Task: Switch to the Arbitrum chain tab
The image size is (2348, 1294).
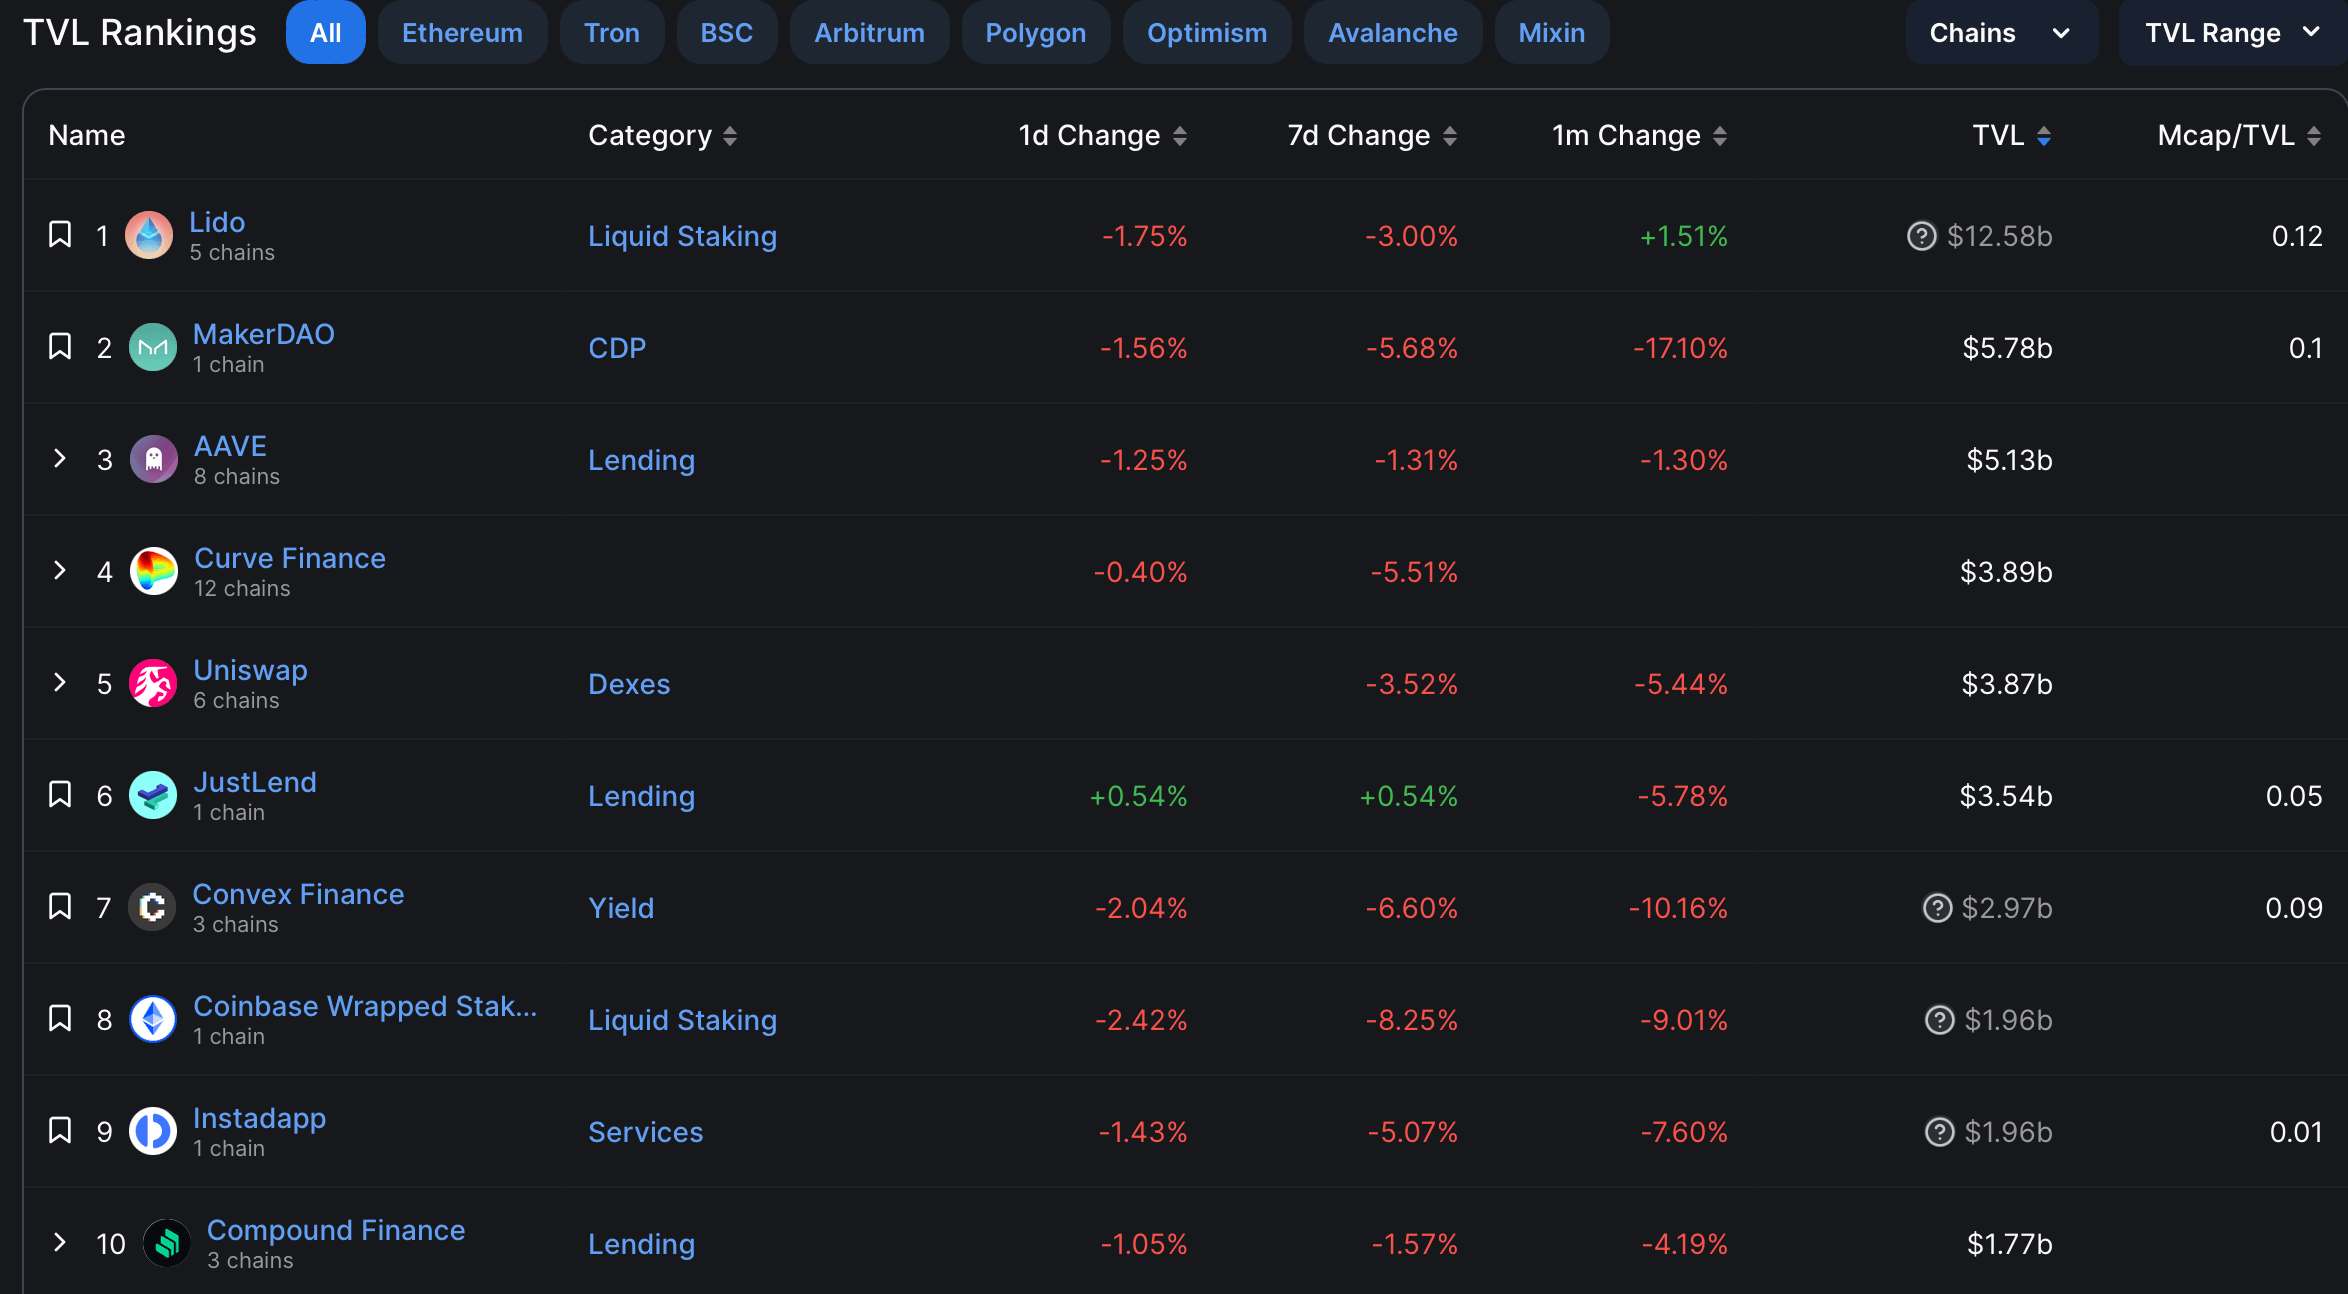Action: tap(869, 33)
